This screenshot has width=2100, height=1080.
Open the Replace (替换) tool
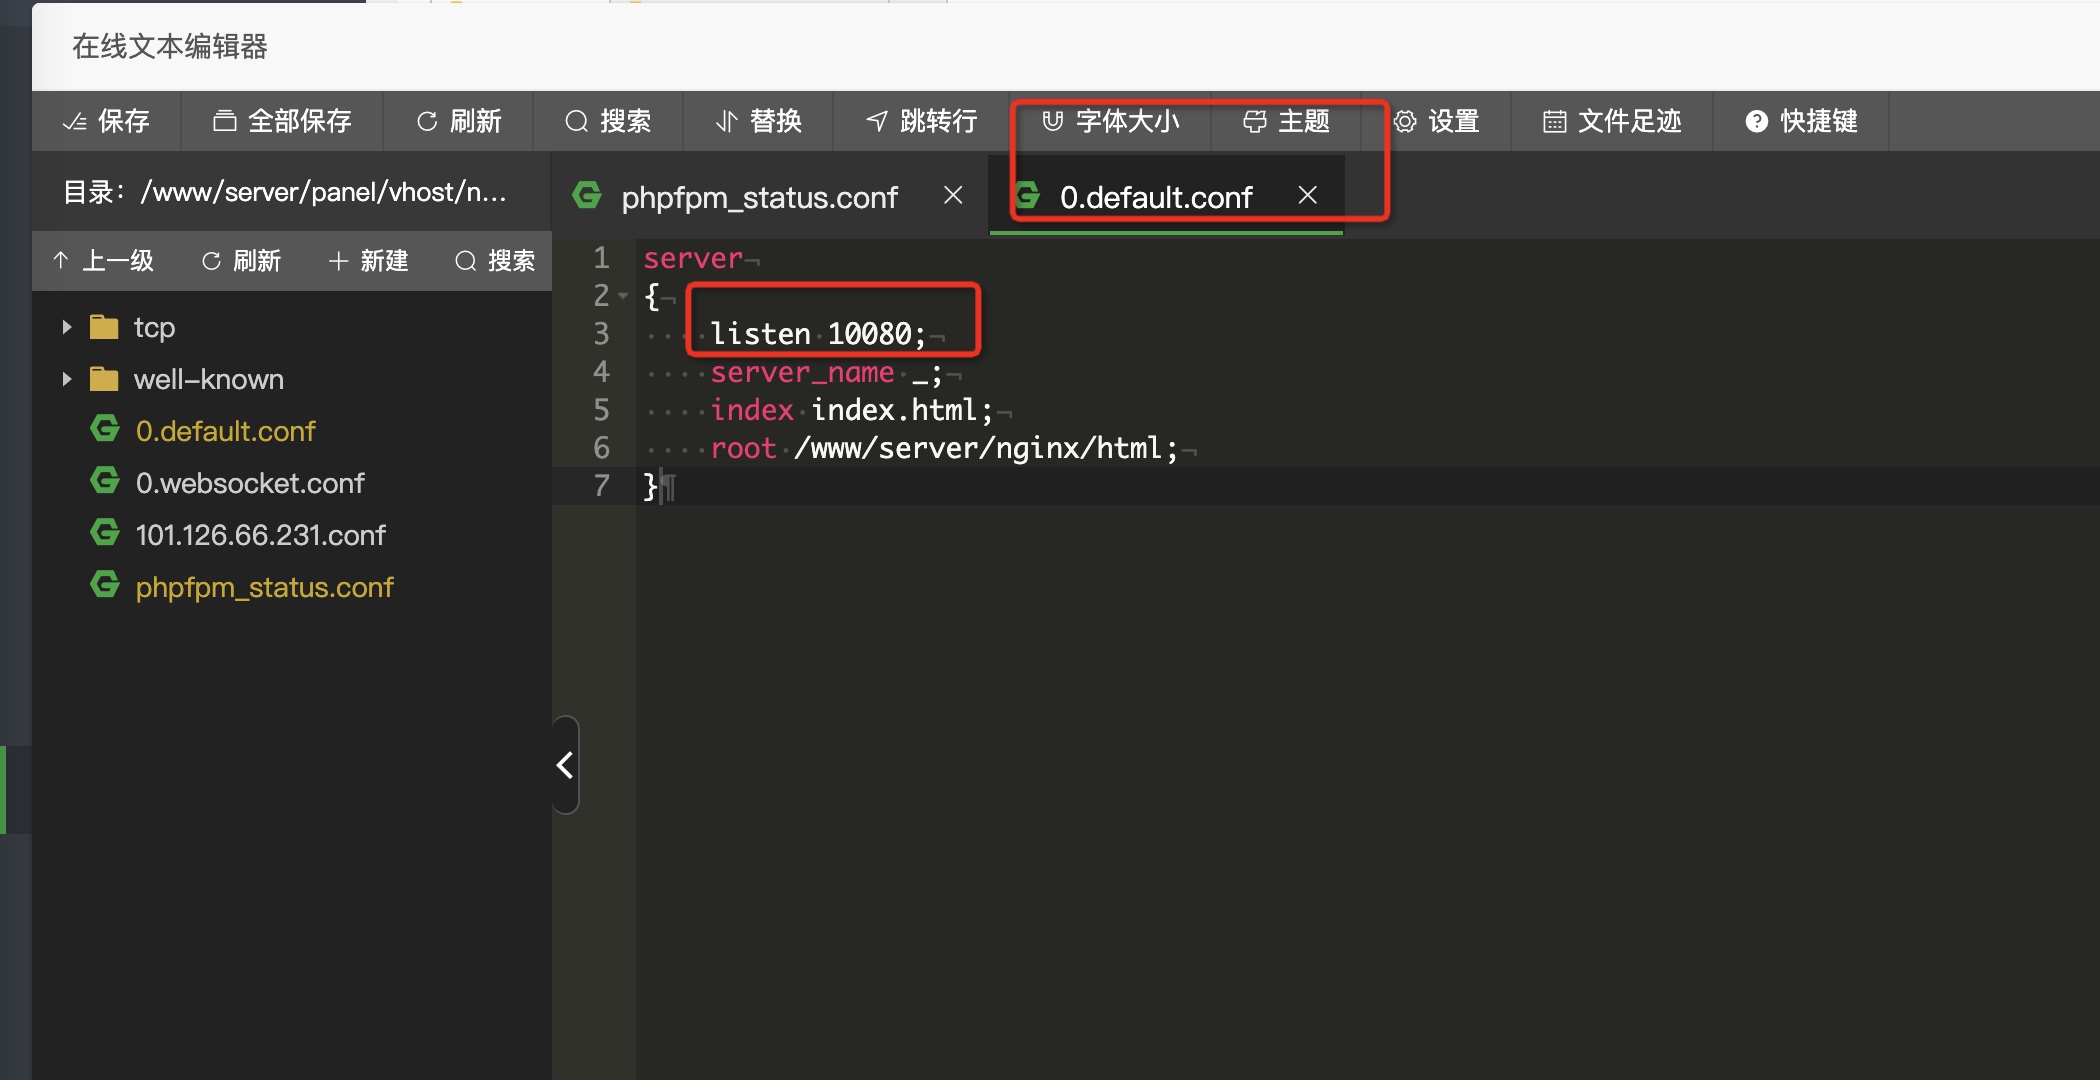click(759, 121)
